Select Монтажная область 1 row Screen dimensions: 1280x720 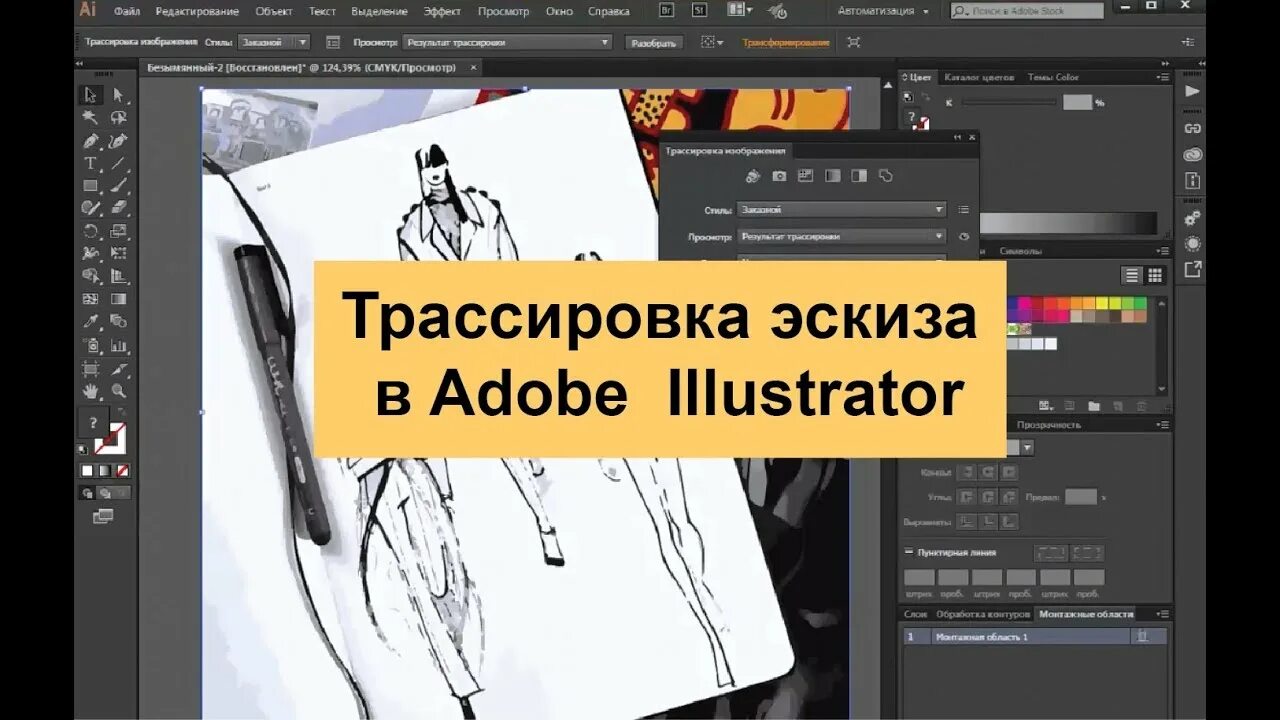[1035, 637]
